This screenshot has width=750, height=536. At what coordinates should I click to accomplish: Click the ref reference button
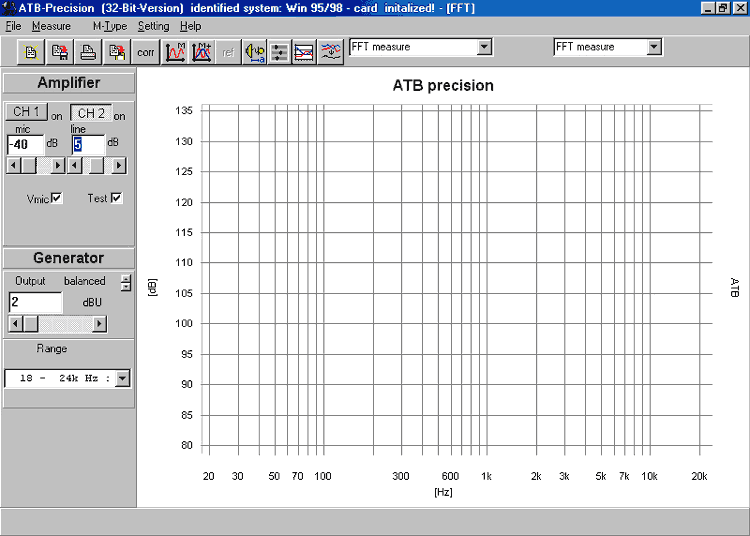pos(228,52)
